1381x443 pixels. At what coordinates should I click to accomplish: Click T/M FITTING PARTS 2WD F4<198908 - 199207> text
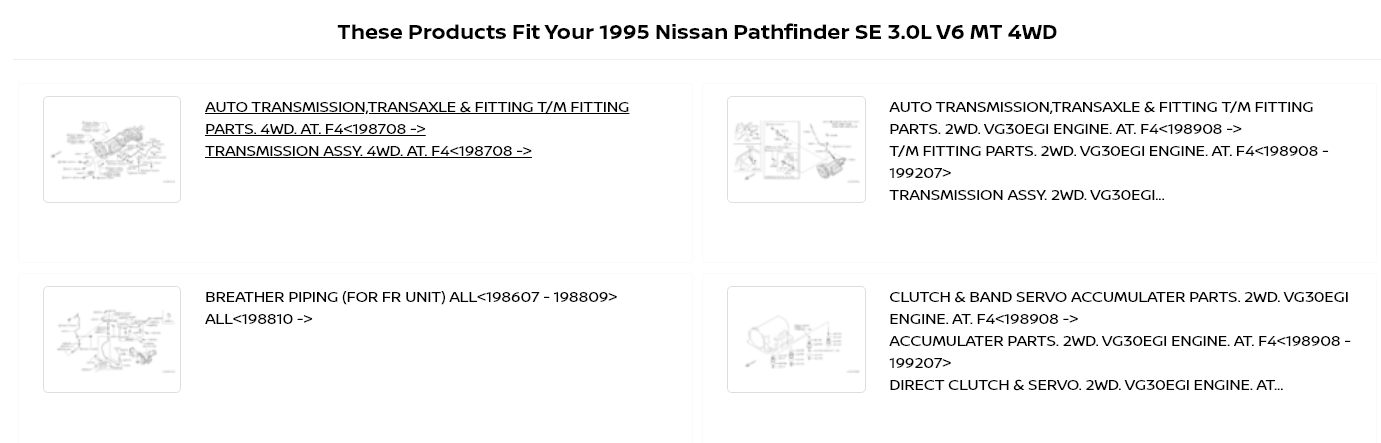(1109, 161)
